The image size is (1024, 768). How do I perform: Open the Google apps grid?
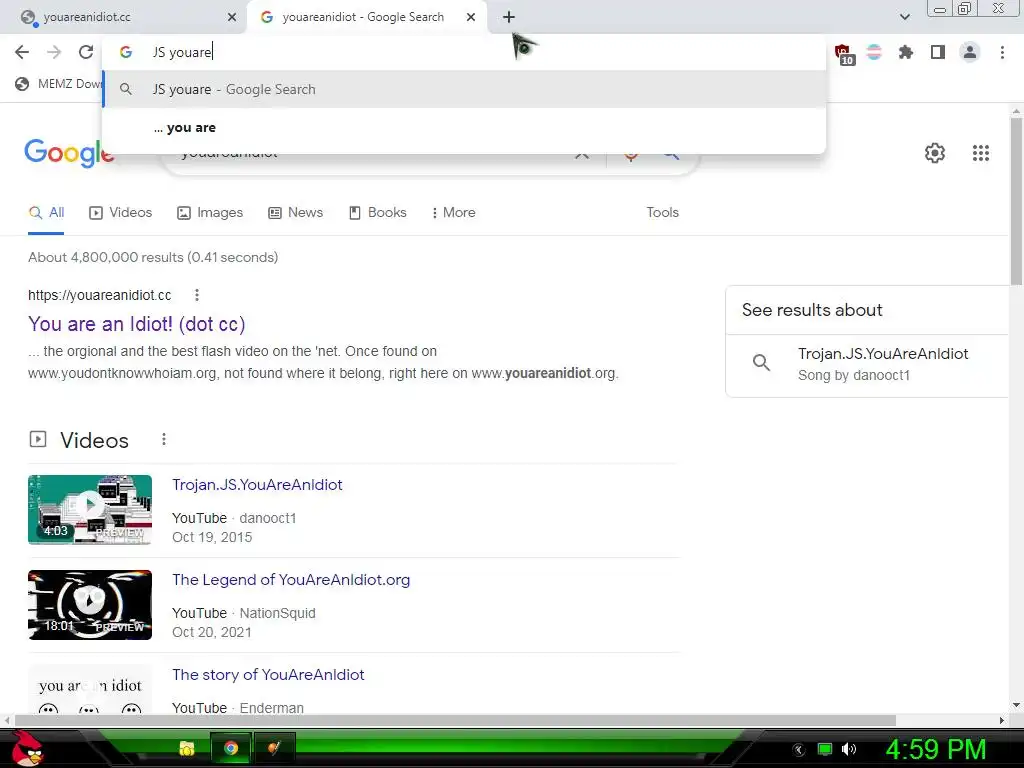point(981,153)
